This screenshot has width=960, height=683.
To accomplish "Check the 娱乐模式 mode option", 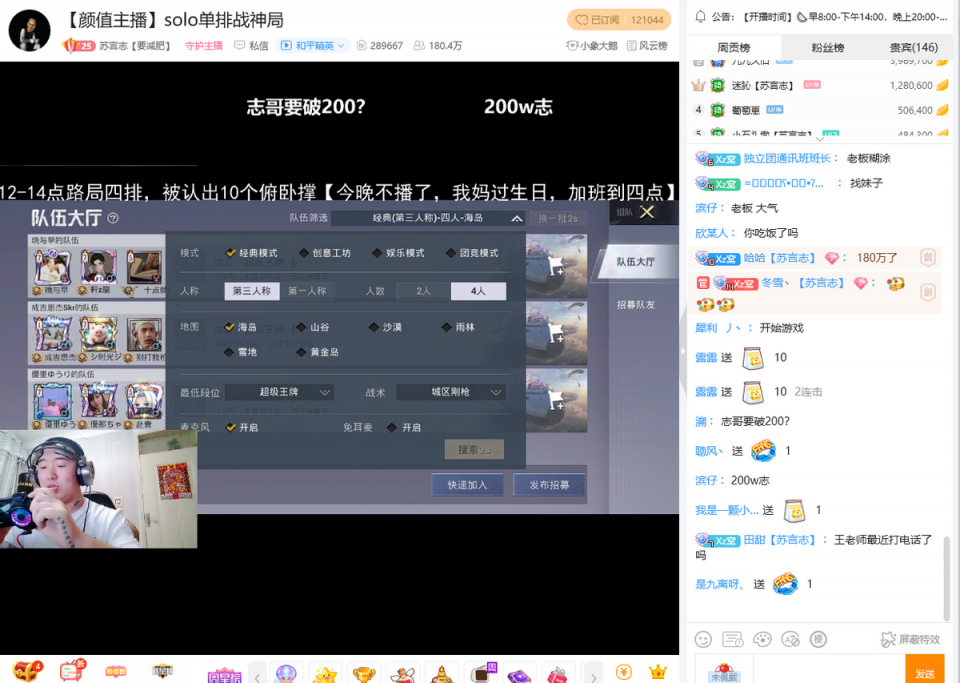I will click(x=398, y=253).
